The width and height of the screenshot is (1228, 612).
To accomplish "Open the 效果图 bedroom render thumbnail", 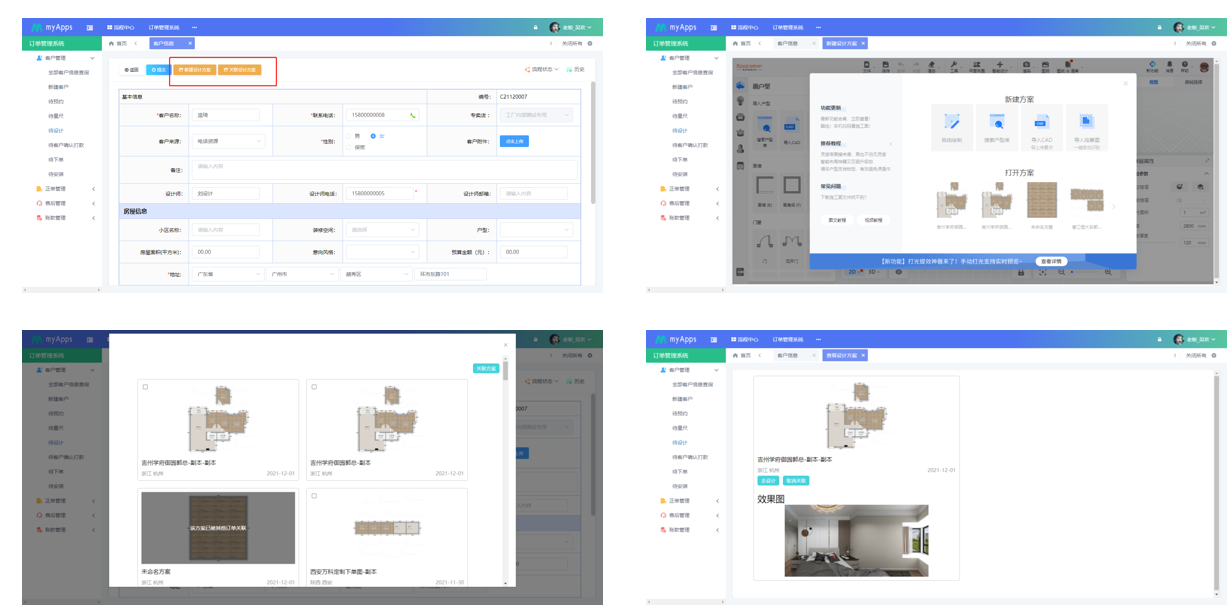I will pyautogui.click(x=856, y=540).
